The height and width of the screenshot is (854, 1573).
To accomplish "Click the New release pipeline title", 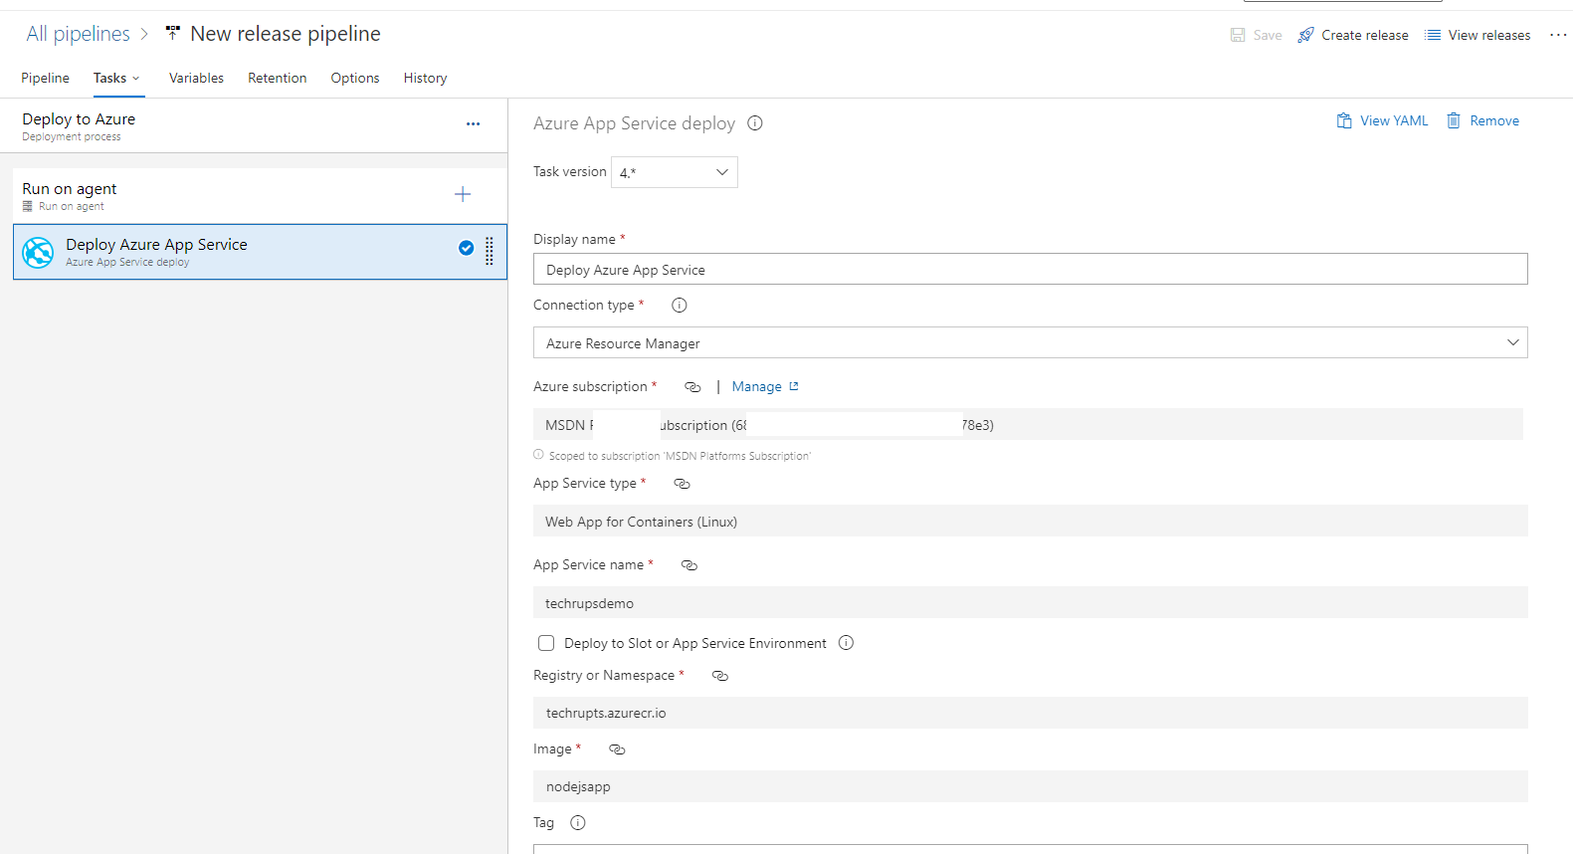I will click(285, 34).
